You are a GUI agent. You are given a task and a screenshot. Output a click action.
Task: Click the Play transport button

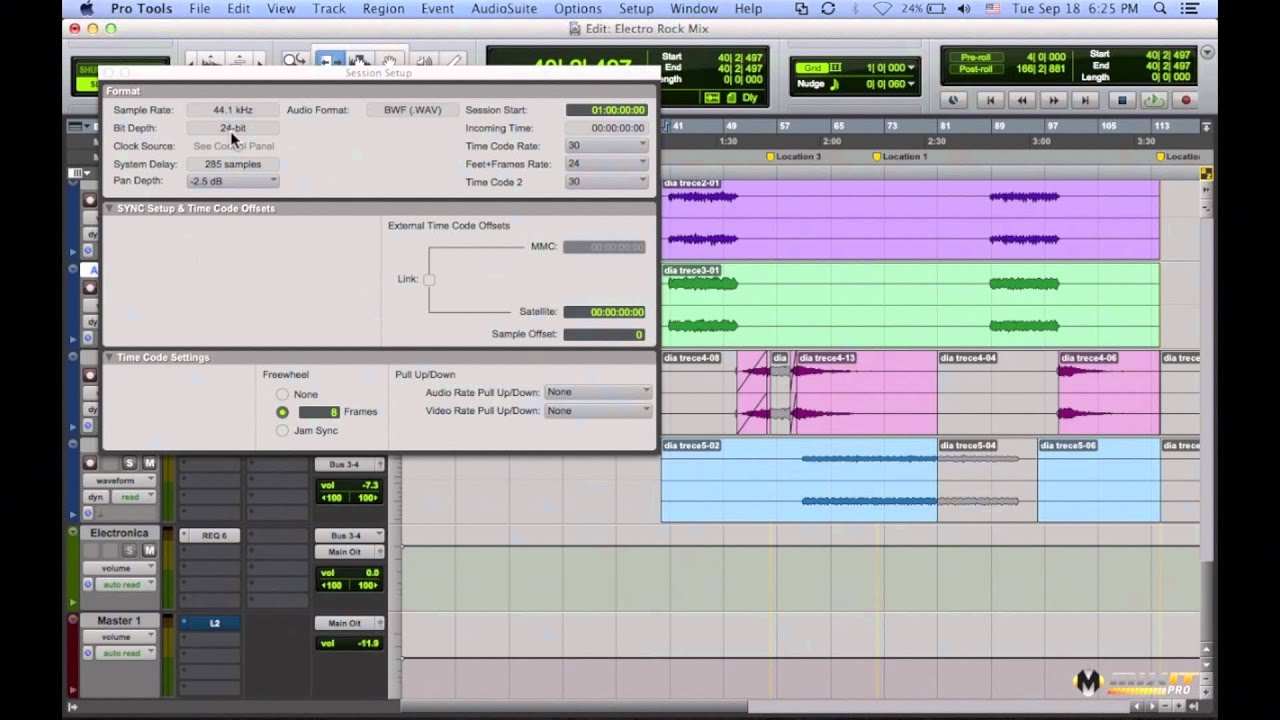click(x=1154, y=100)
